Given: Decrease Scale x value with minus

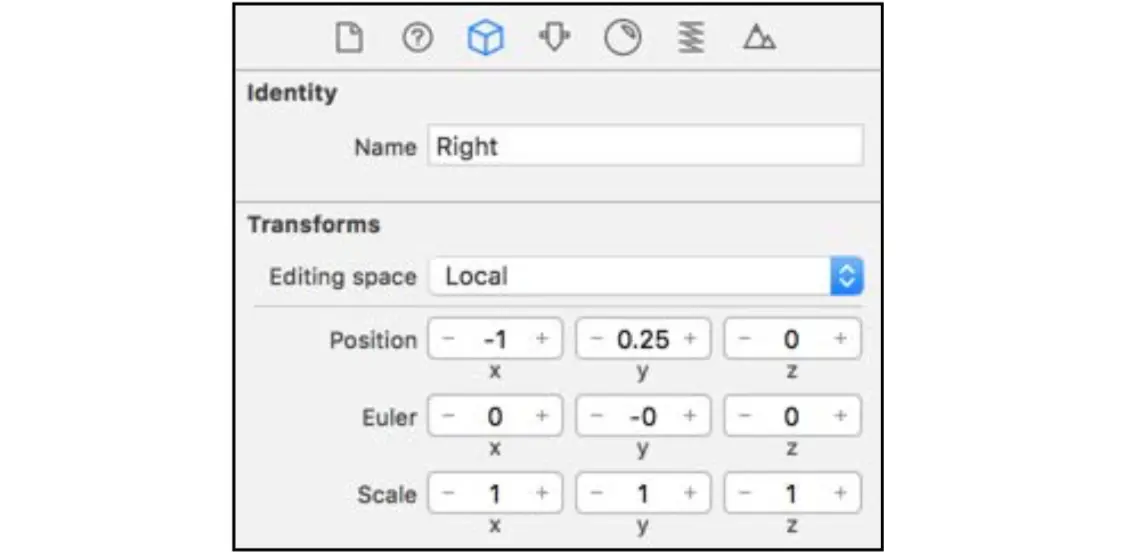Looking at the screenshot, I should [x=448, y=493].
